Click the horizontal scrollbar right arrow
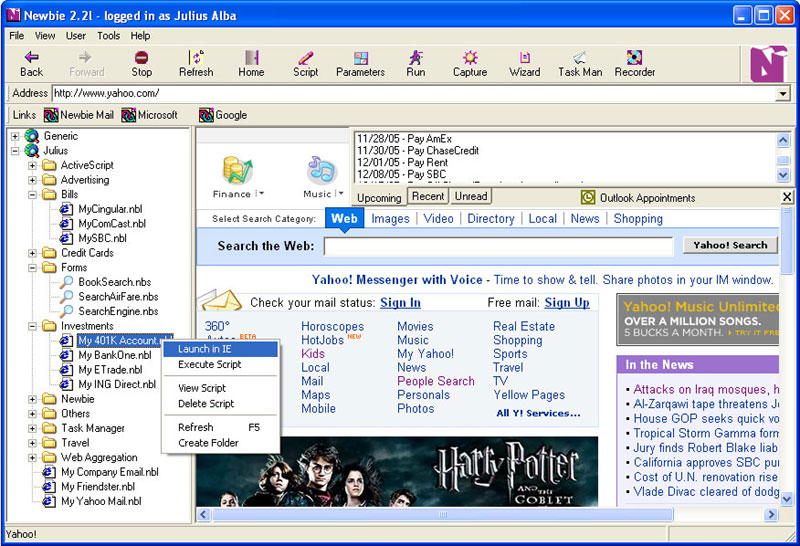800x546 pixels. [x=771, y=514]
